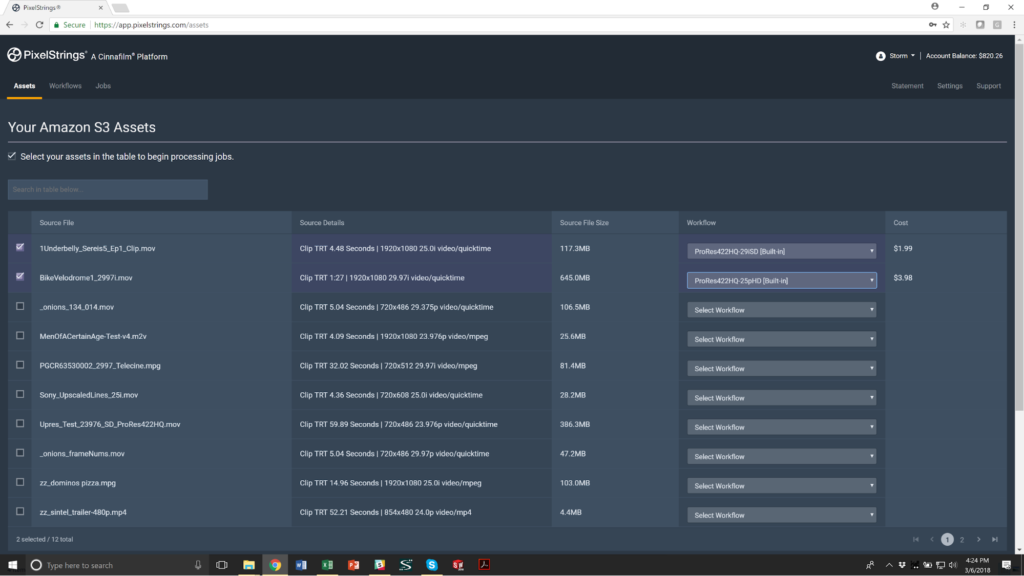The width and height of the screenshot is (1024, 576).
Task: Click the browser address bar URL
Action: (x=152, y=25)
